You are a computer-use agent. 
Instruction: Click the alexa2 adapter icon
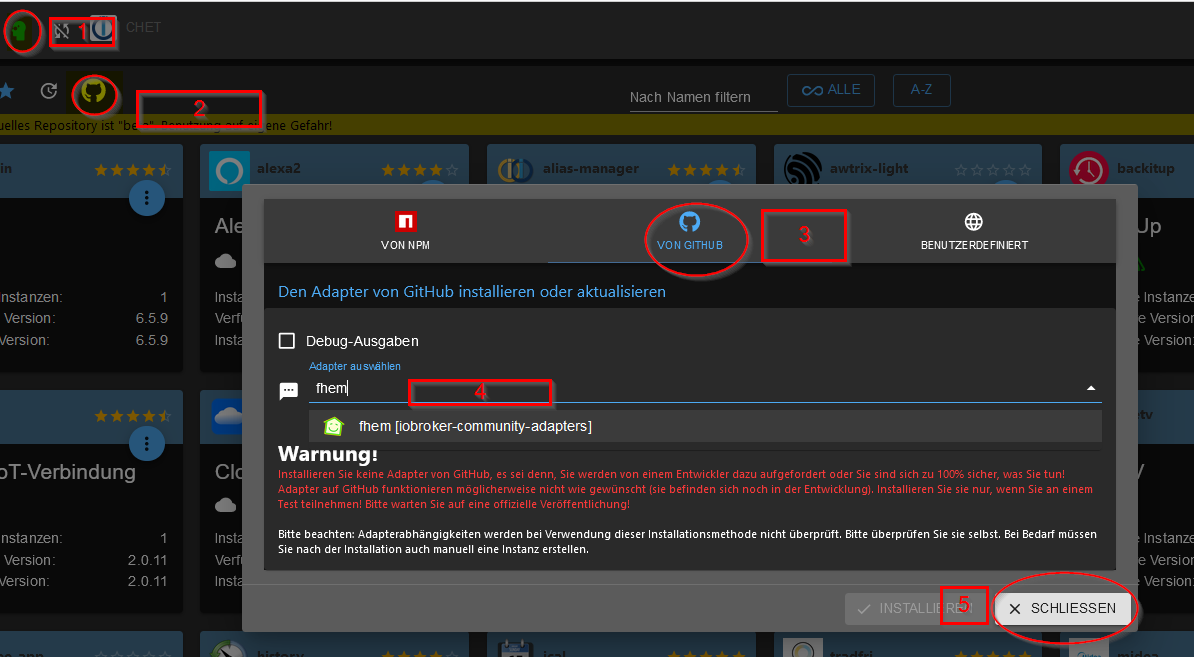tap(228, 170)
